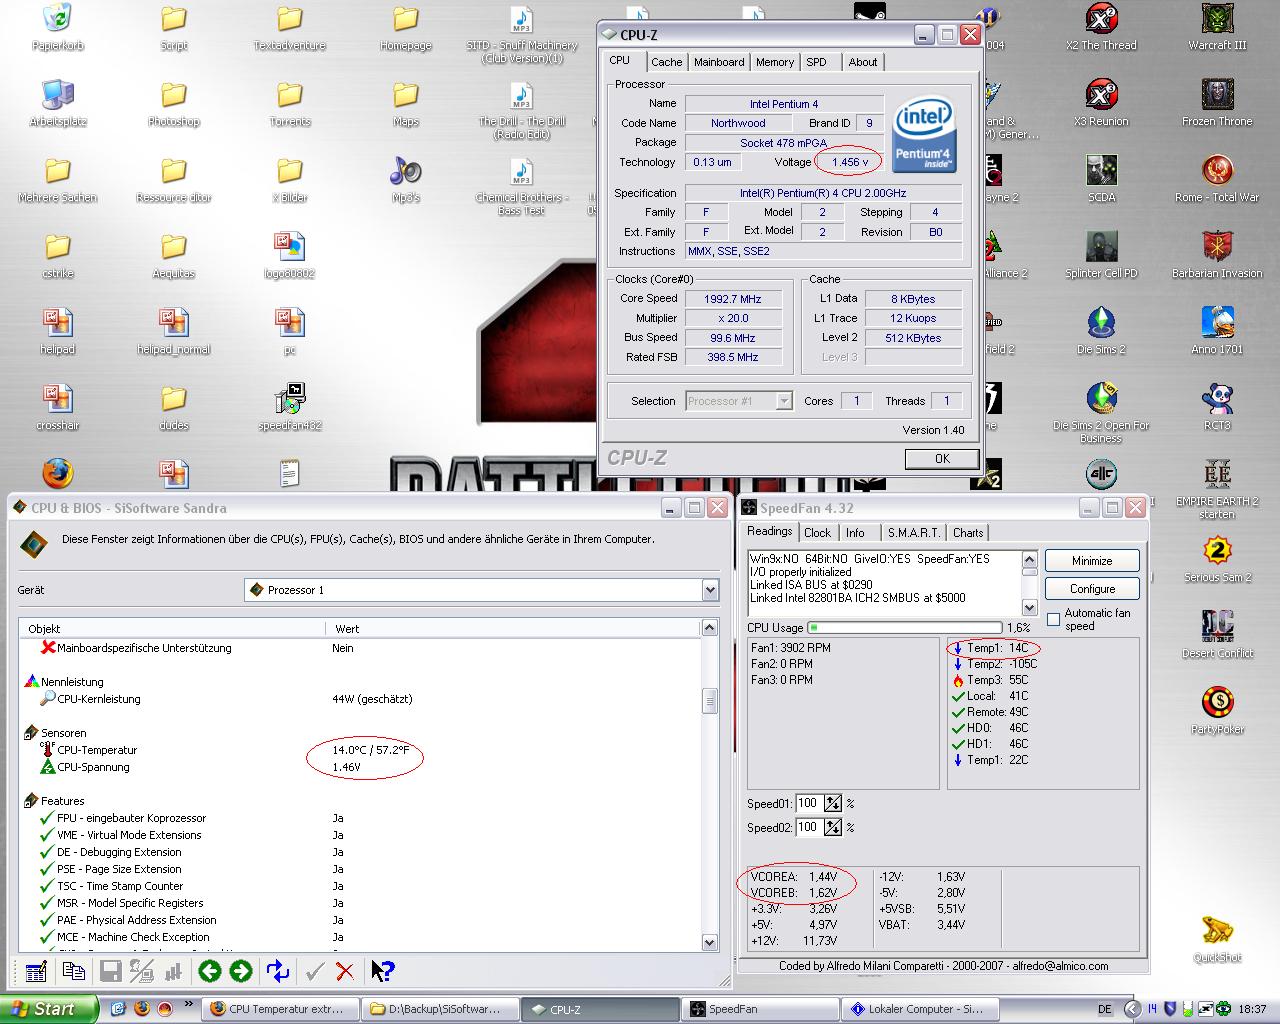Click the CPU Usage progress bar in SpeedFan

click(x=905, y=628)
